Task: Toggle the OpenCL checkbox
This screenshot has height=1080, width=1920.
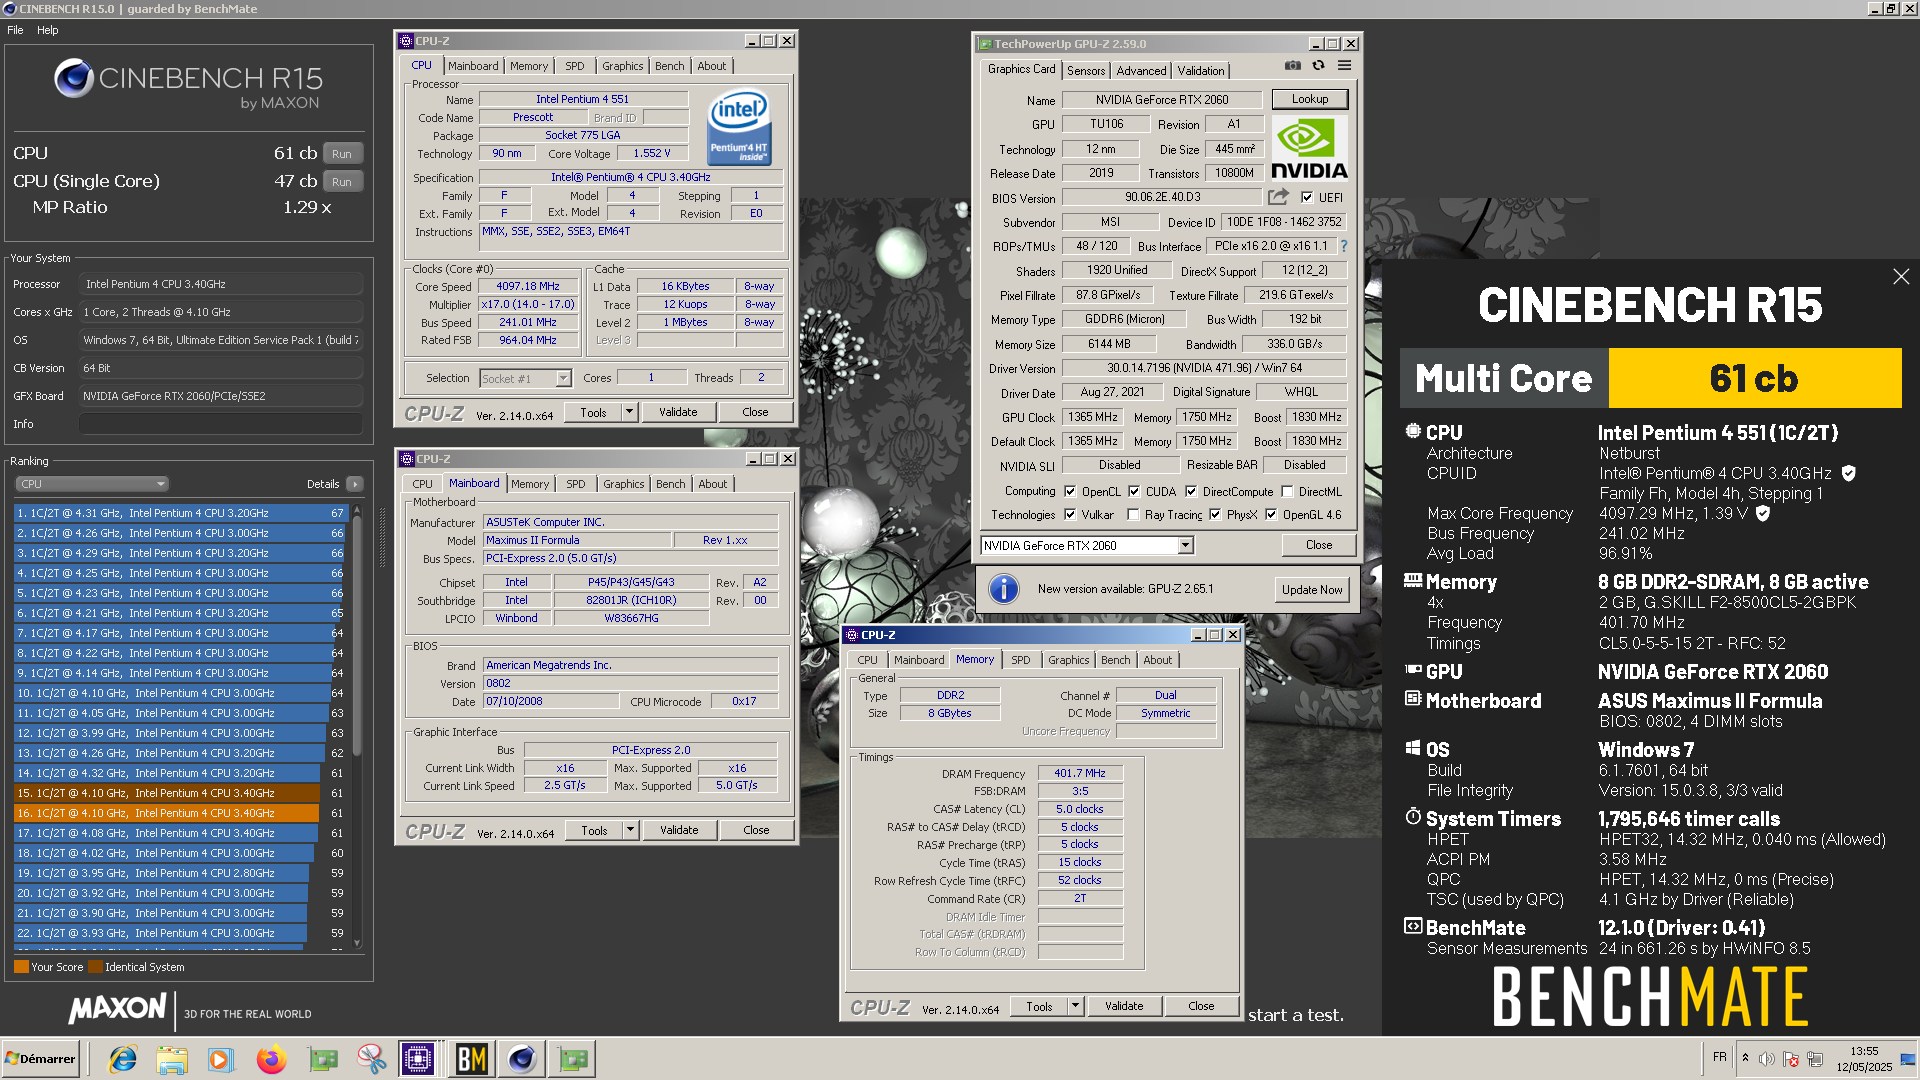Action: (x=1070, y=492)
